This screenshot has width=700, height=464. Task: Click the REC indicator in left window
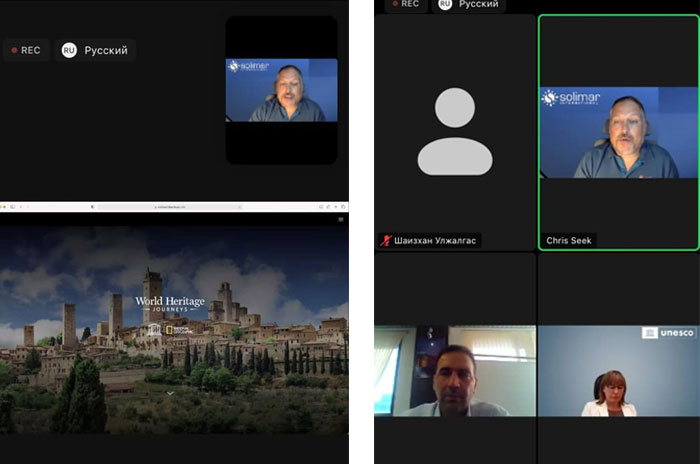click(x=26, y=50)
